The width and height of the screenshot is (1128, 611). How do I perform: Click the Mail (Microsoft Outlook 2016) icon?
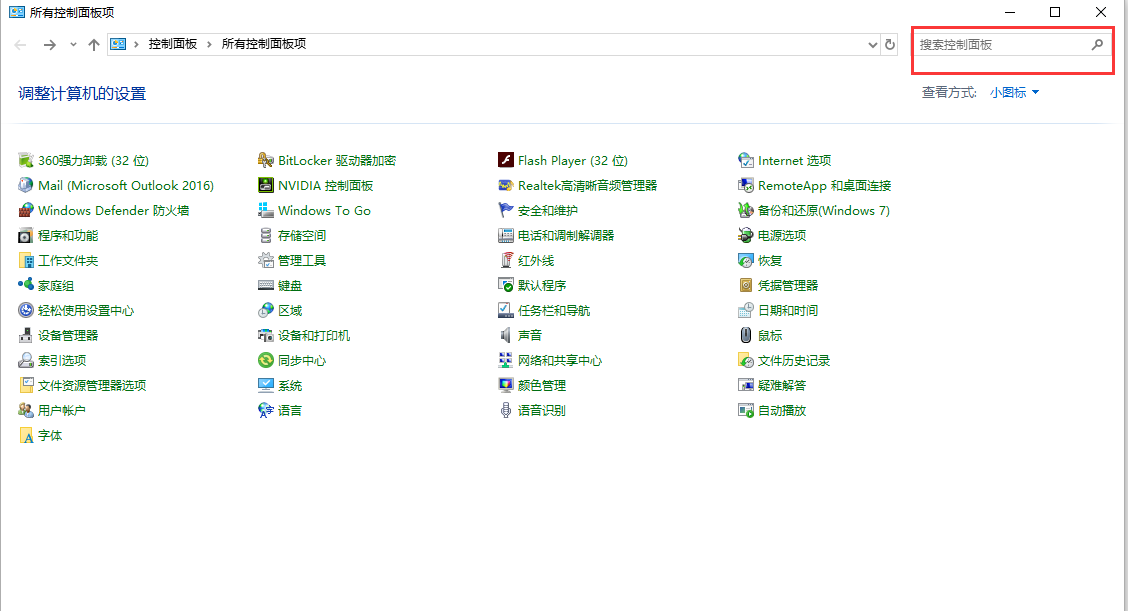pos(26,185)
